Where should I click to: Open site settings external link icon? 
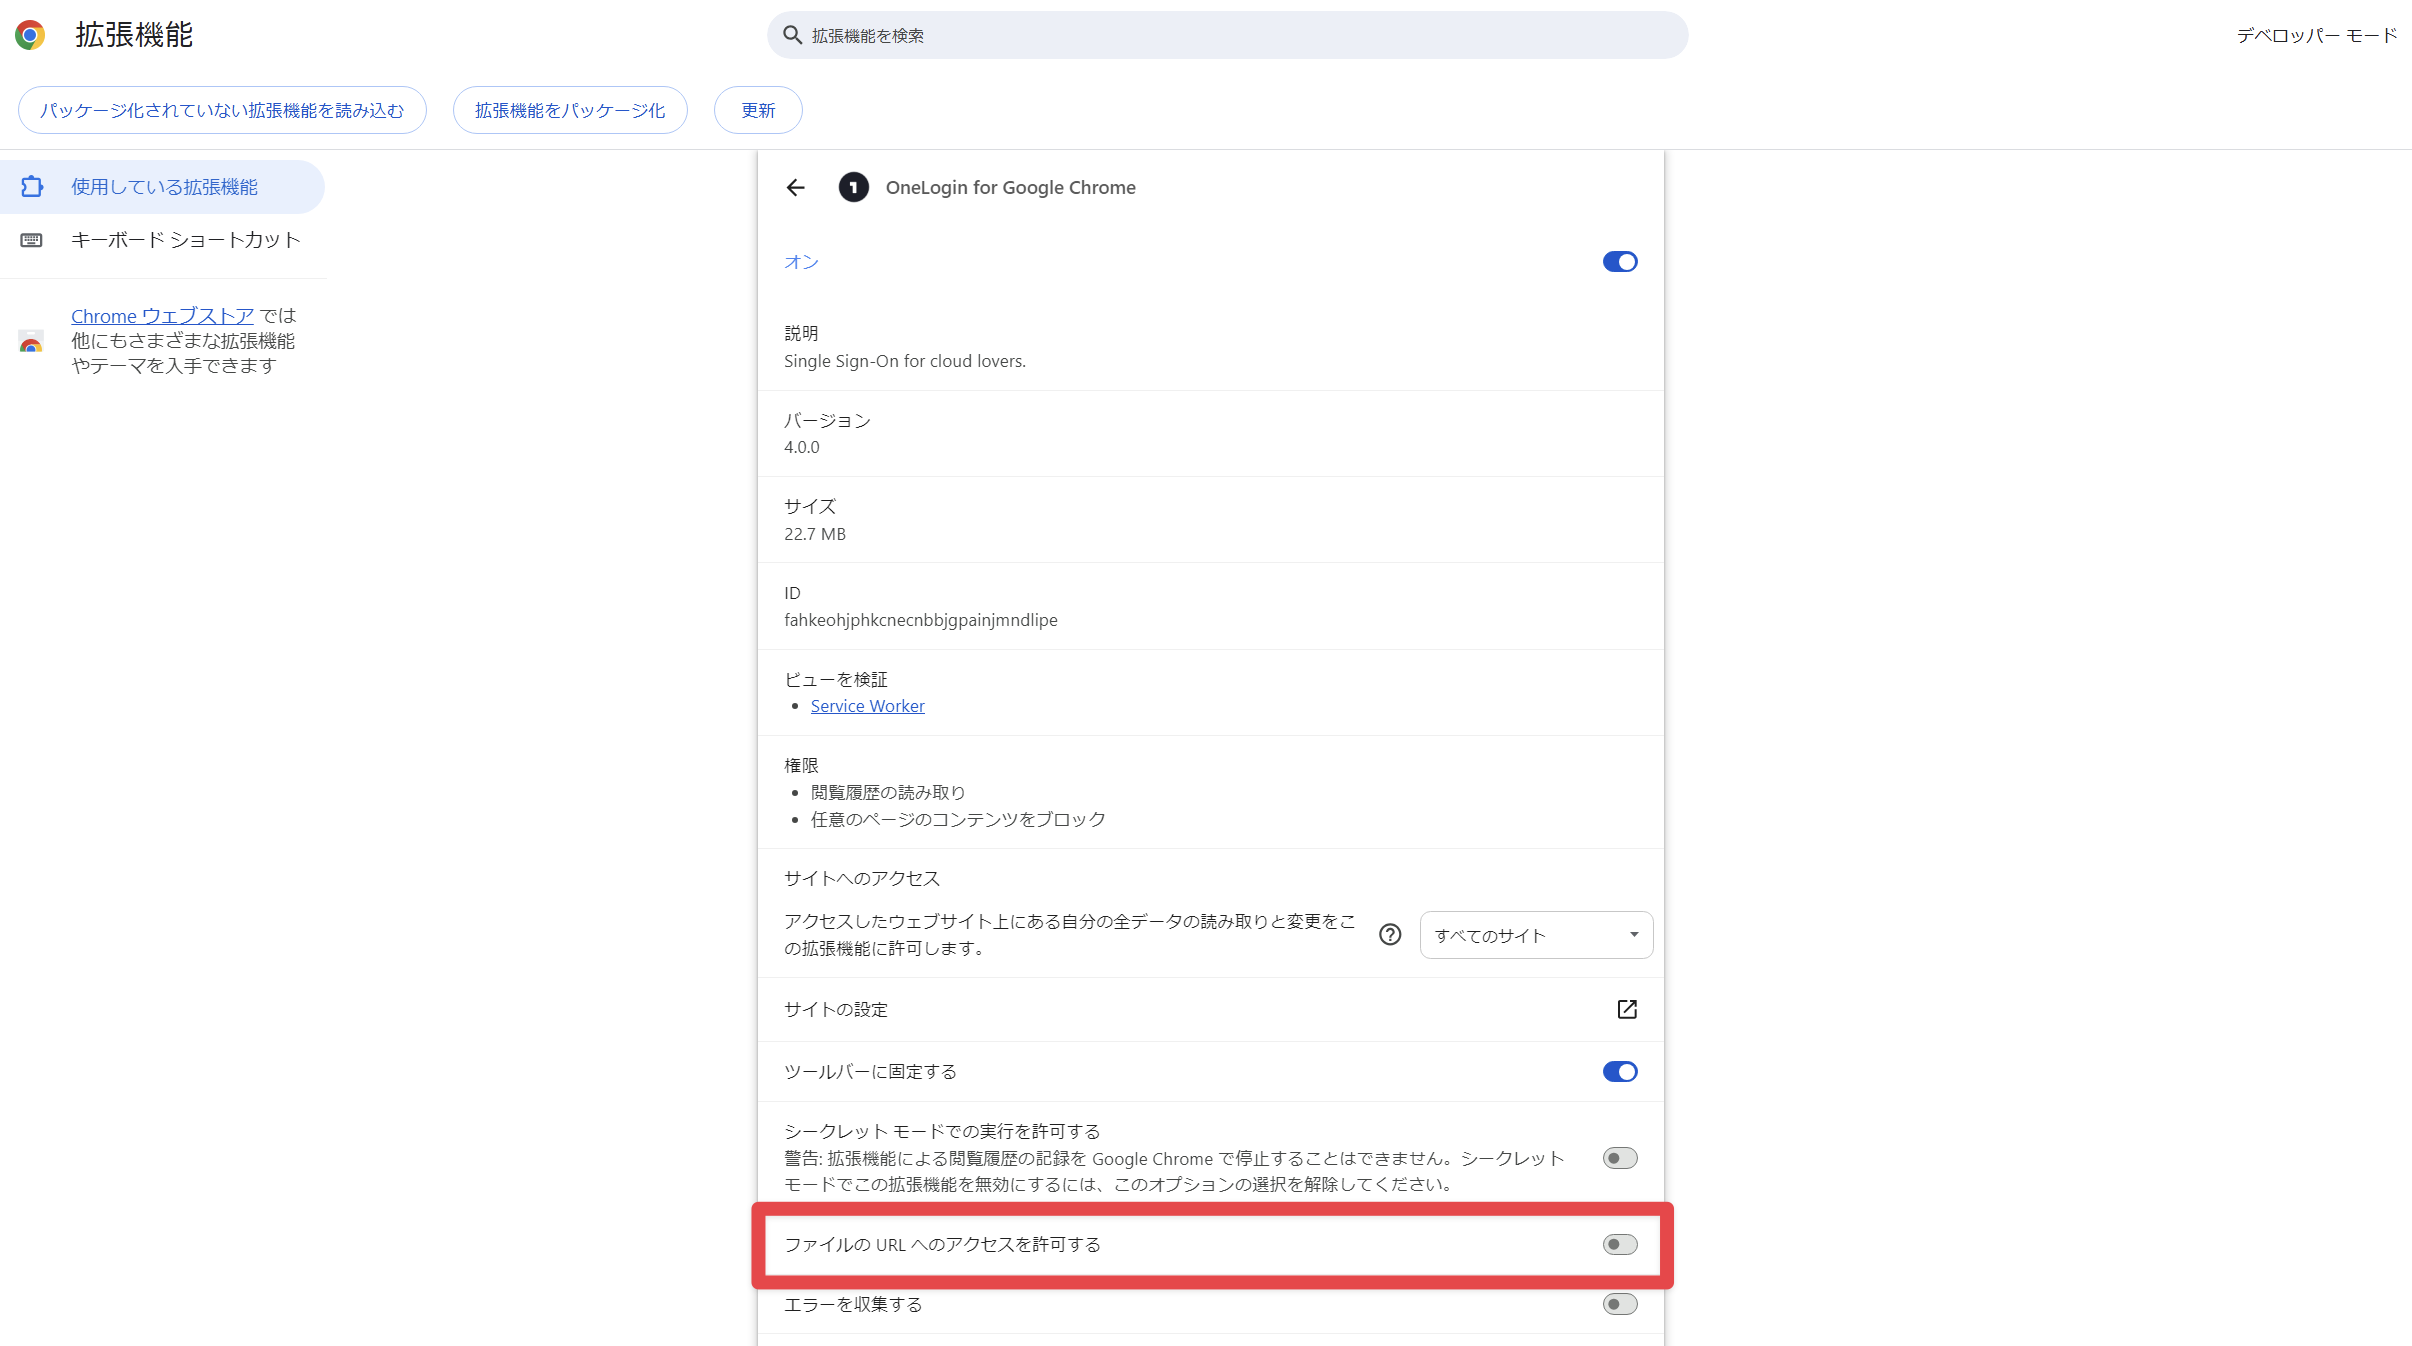1627,1009
